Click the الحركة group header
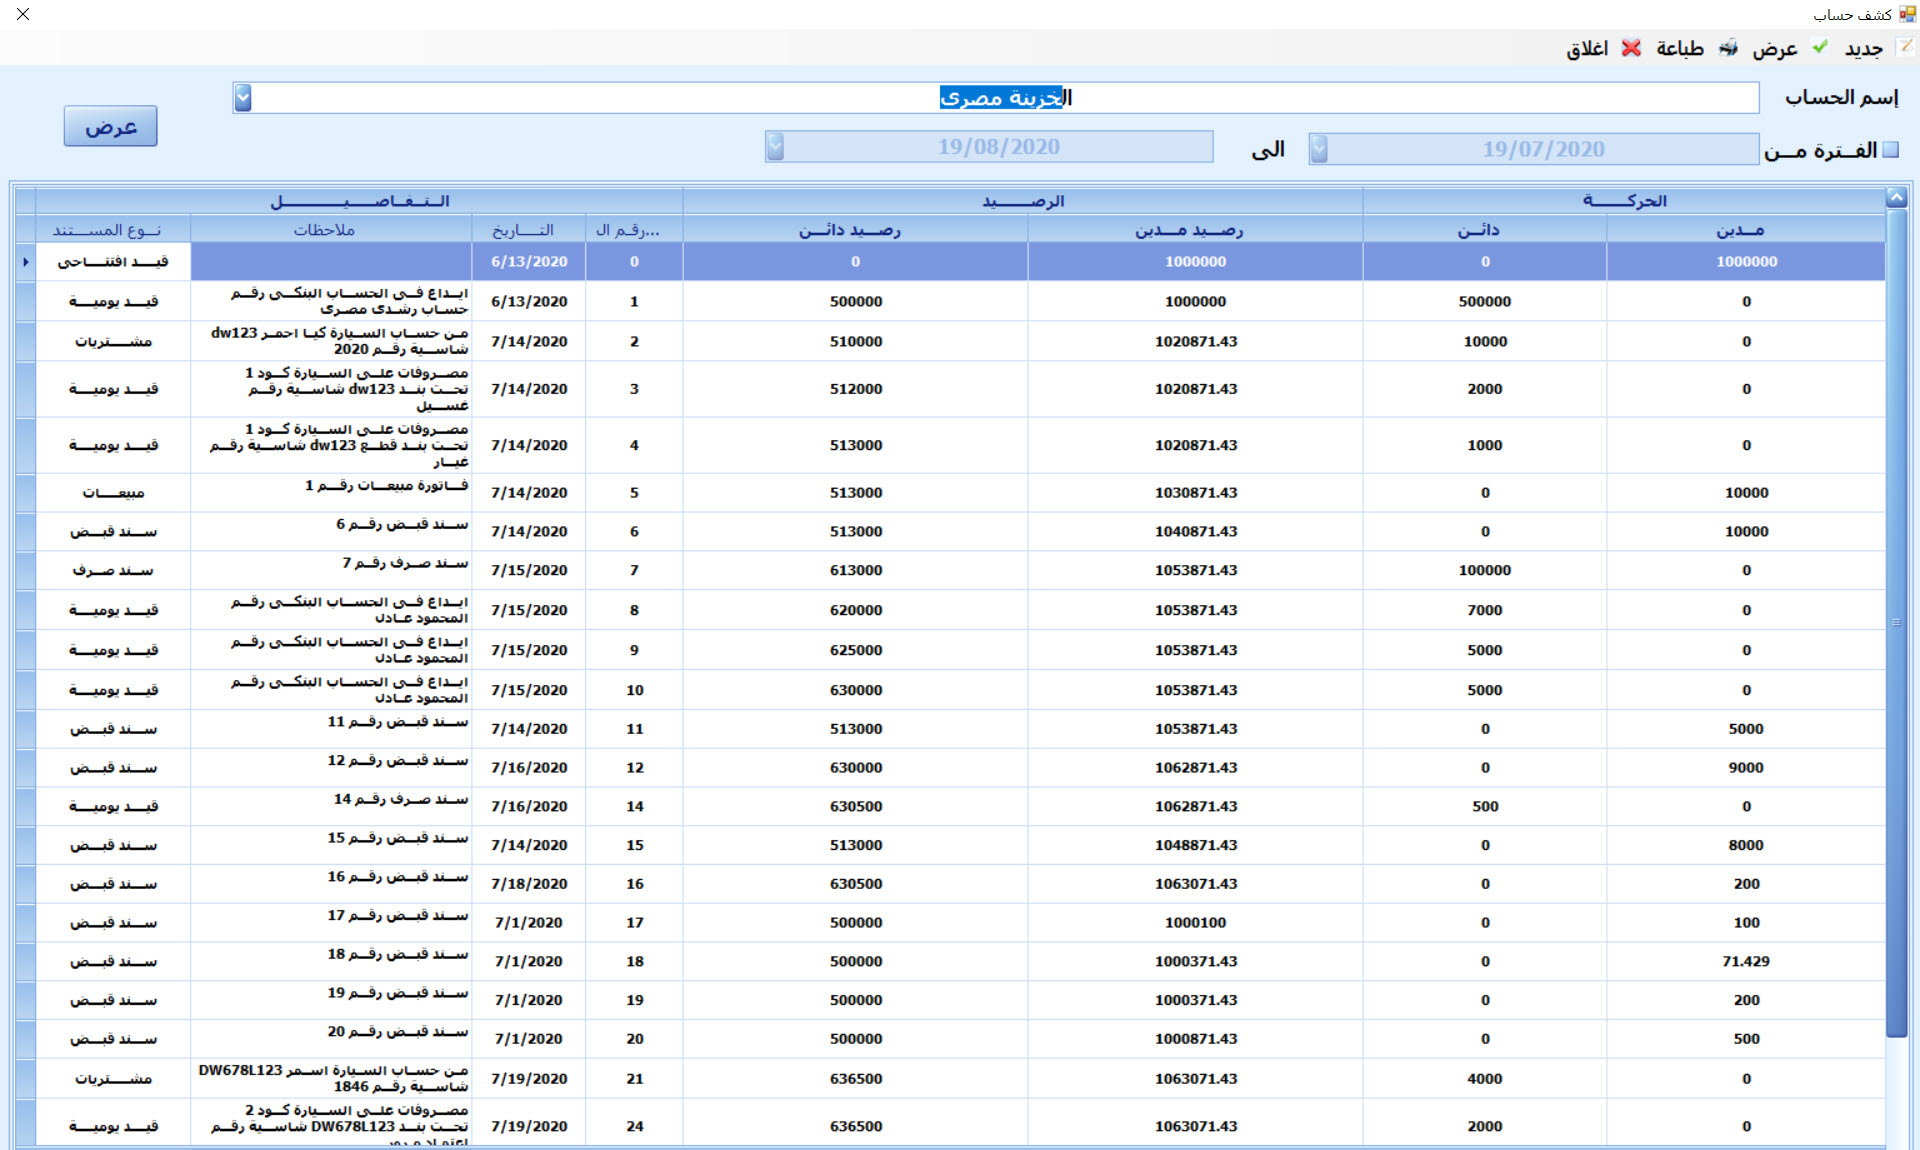This screenshot has width=1920, height=1150. pyautogui.click(x=1624, y=201)
